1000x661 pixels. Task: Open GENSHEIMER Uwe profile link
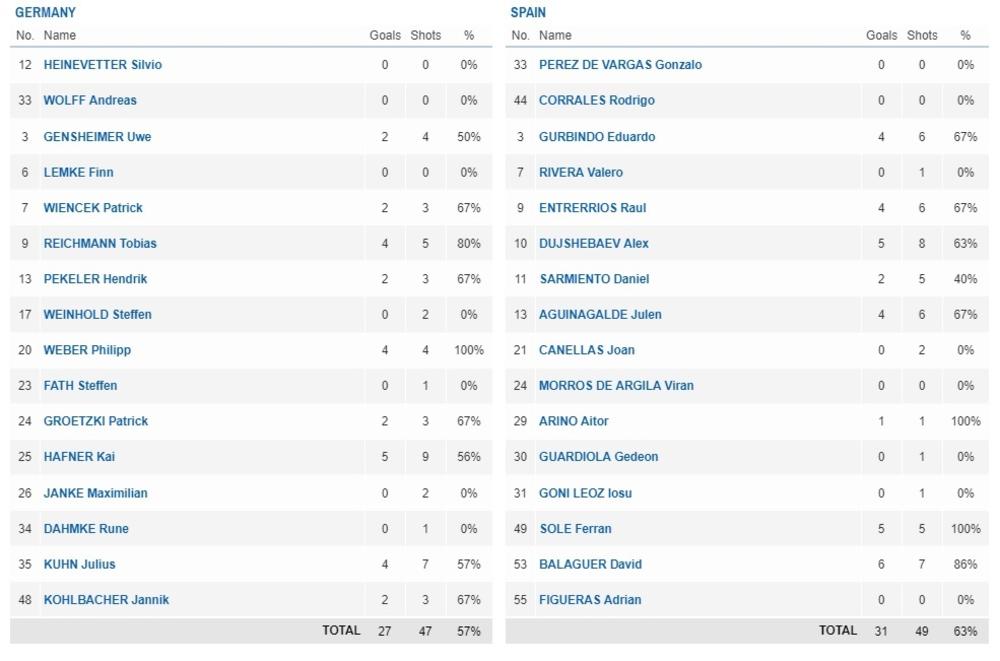click(x=97, y=136)
